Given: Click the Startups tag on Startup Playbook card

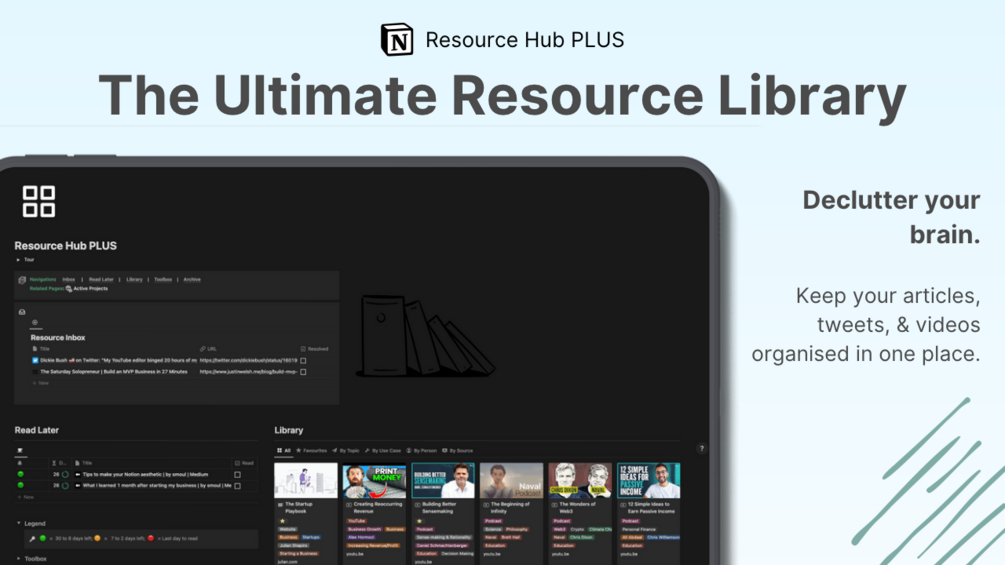Looking at the screenshot, I should click(311, 537).
